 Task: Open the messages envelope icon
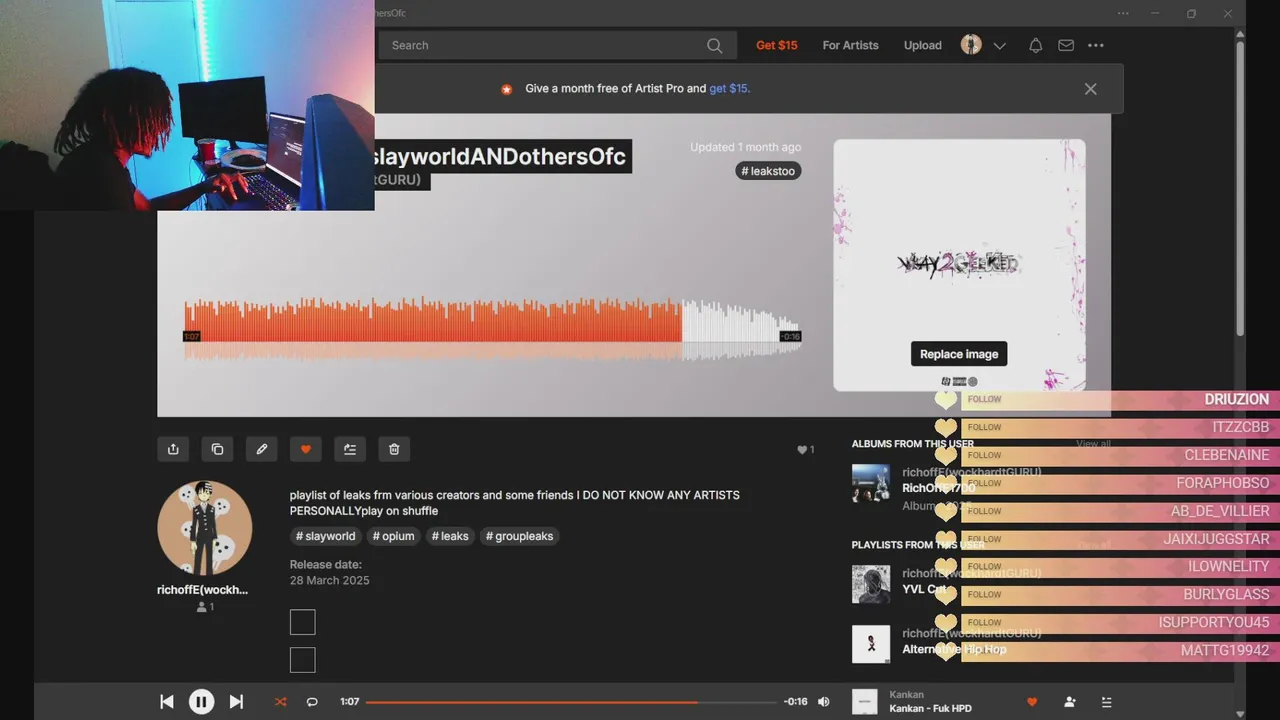(1066, 45)
